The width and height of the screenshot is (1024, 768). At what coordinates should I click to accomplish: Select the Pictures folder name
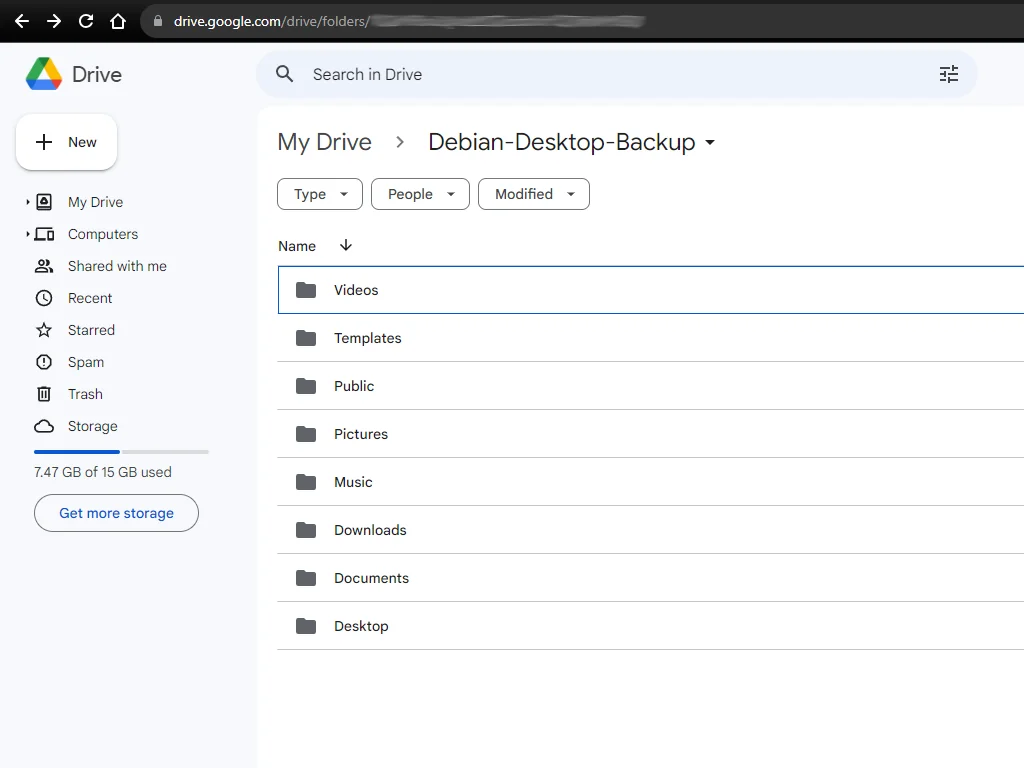(361, 434)
